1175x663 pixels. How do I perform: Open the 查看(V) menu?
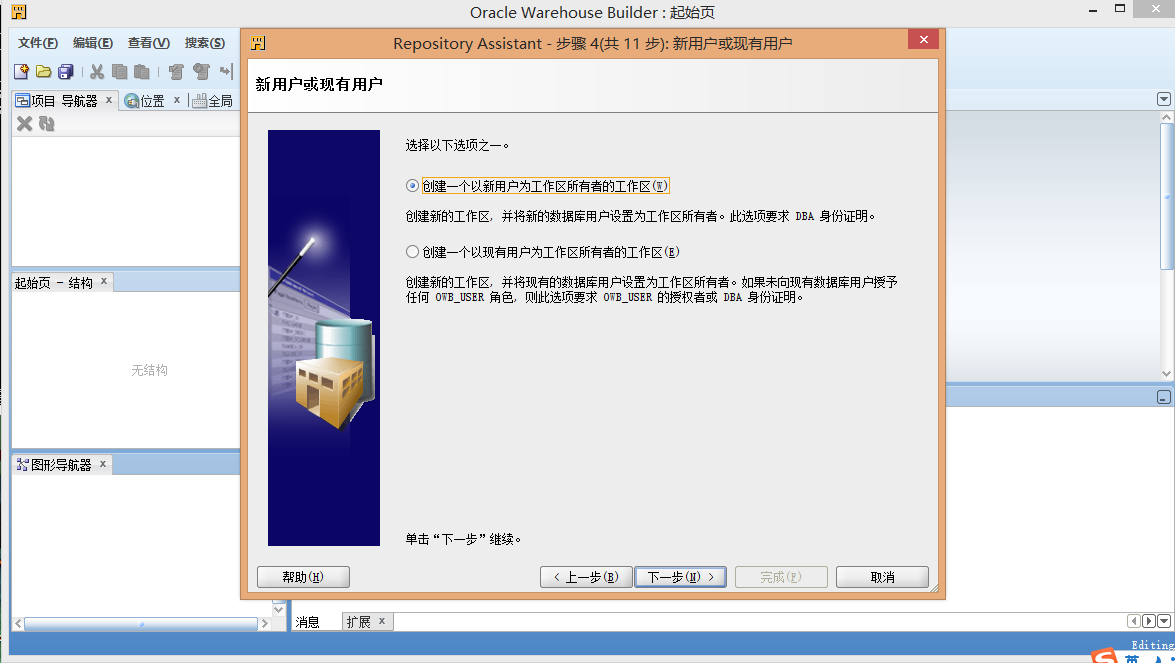[148, 43]
